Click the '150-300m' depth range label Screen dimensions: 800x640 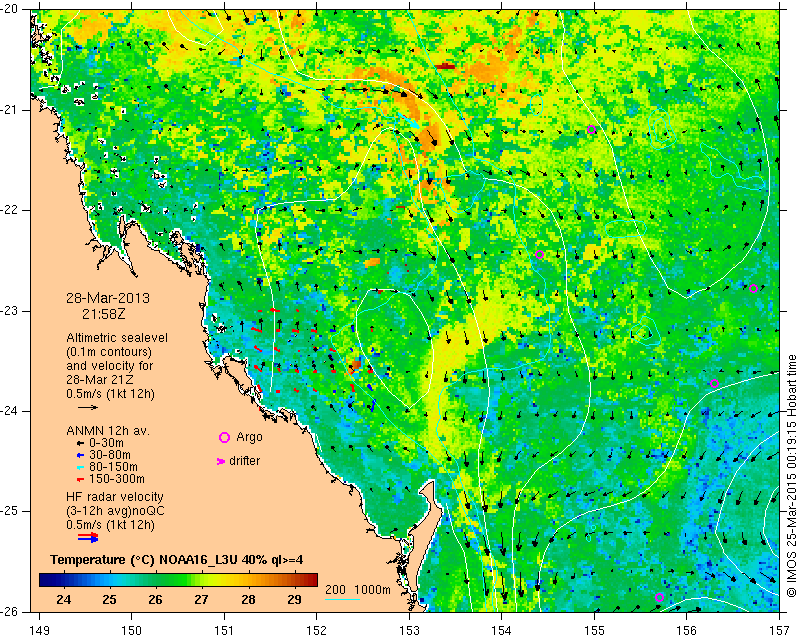(117, 479)
